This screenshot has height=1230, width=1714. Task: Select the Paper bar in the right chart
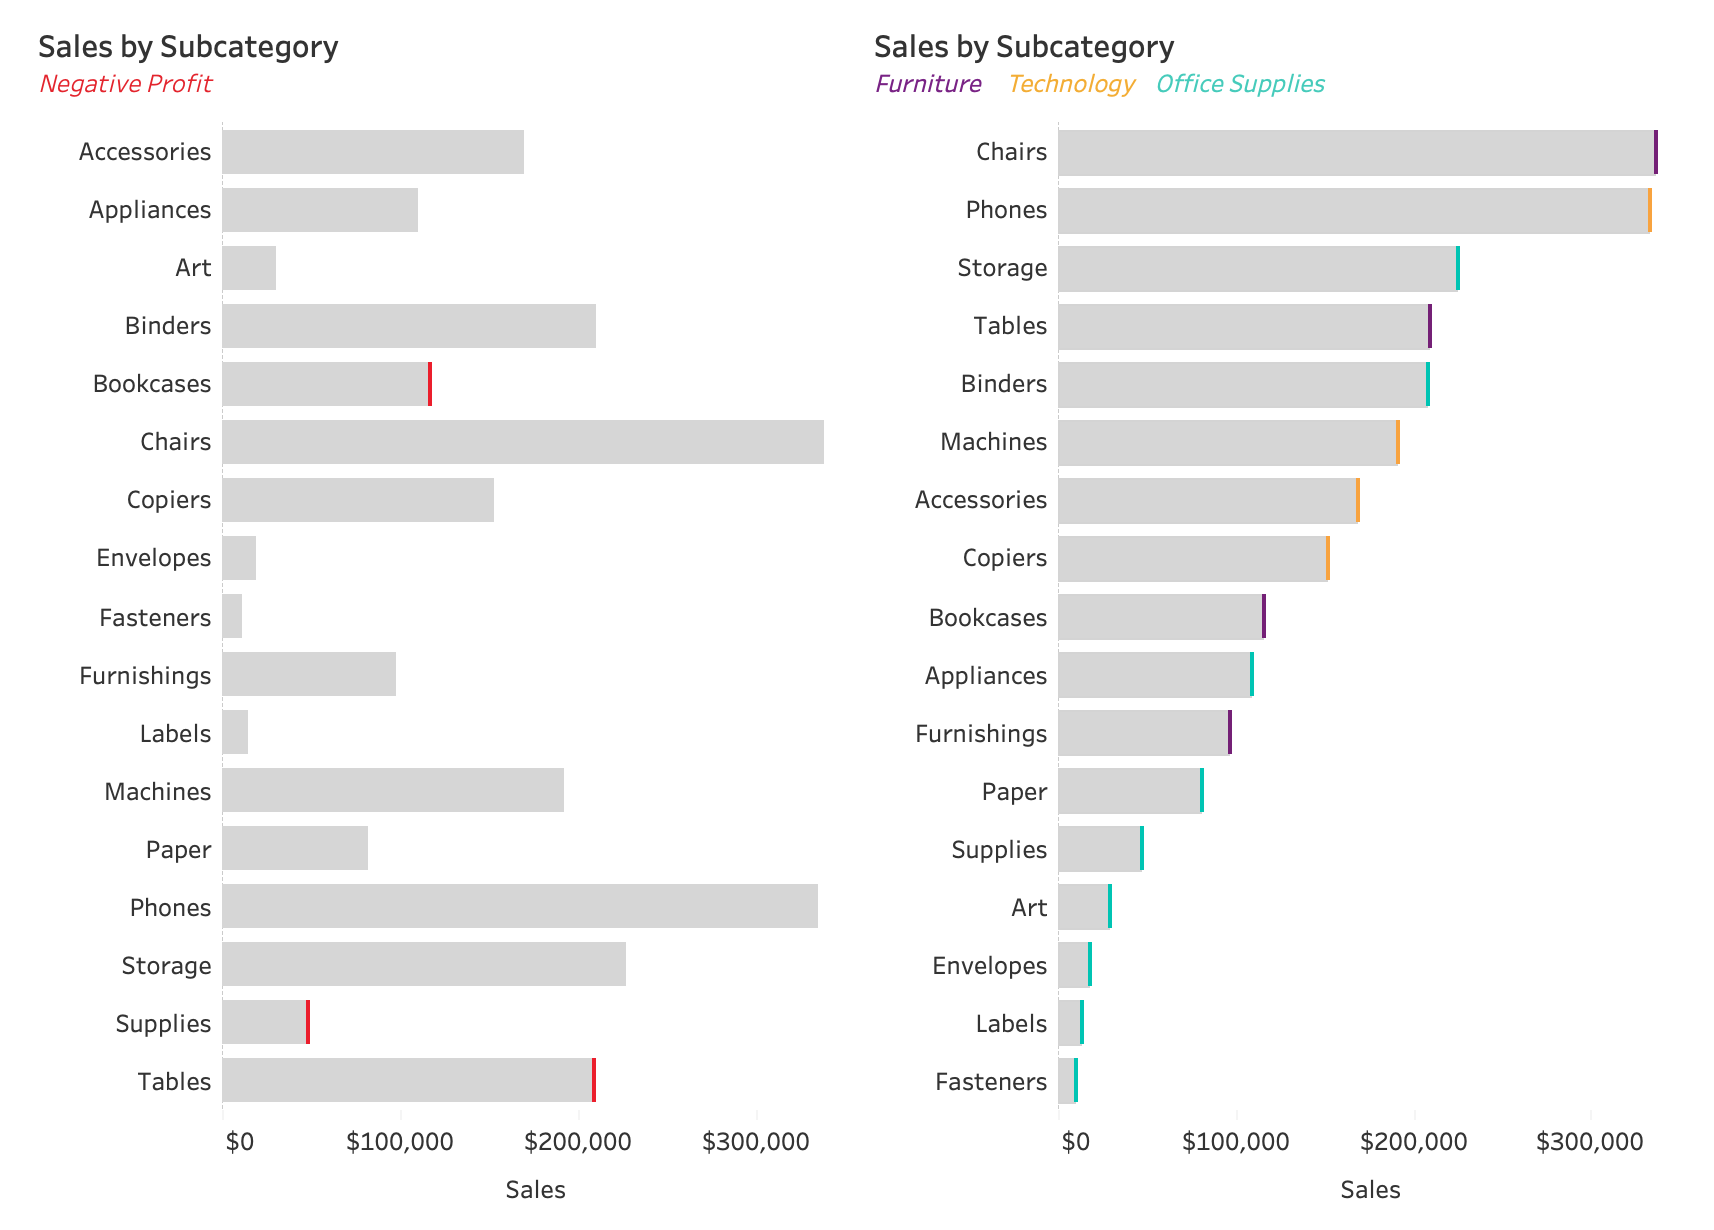(x=1129, y=791)
